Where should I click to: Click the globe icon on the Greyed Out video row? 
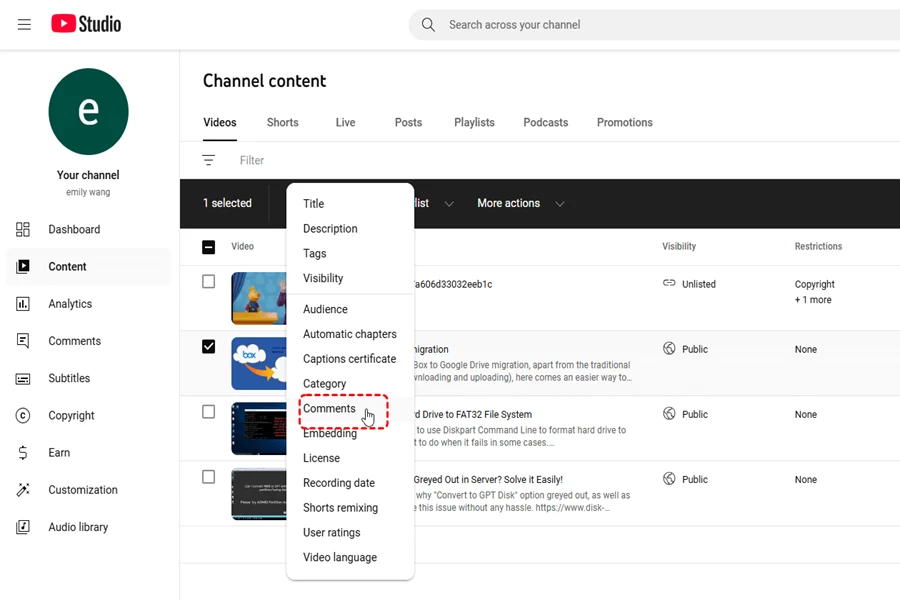click(669, 478)
